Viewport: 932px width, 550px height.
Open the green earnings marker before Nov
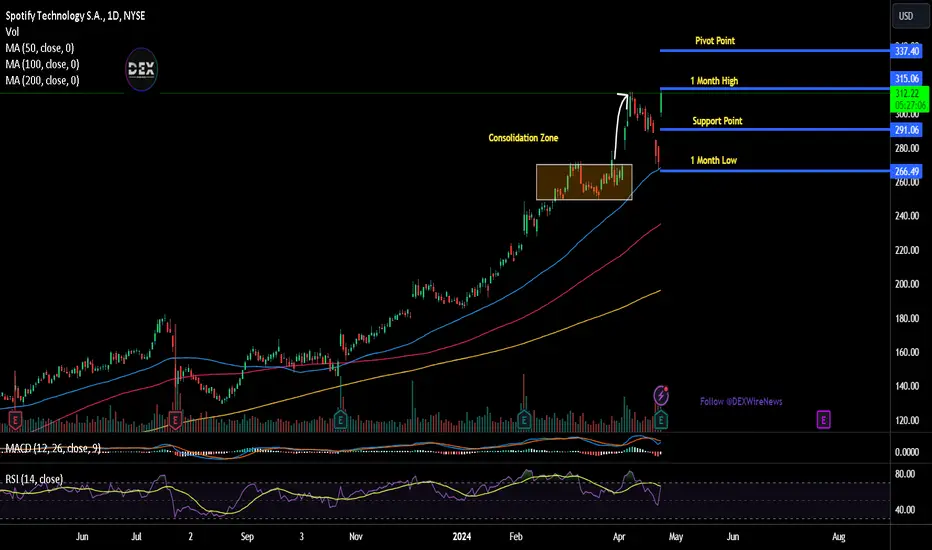340,420
